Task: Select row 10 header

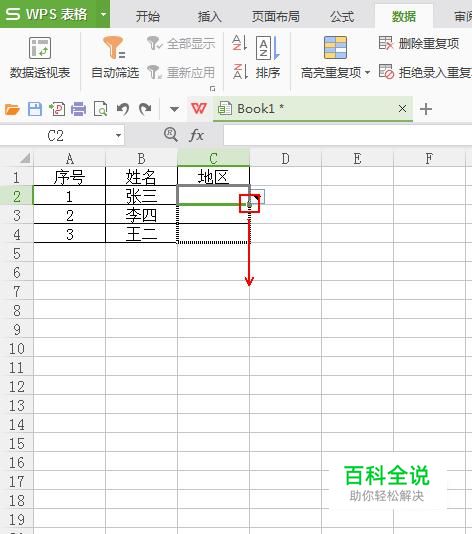Action: tap(16, 348)
